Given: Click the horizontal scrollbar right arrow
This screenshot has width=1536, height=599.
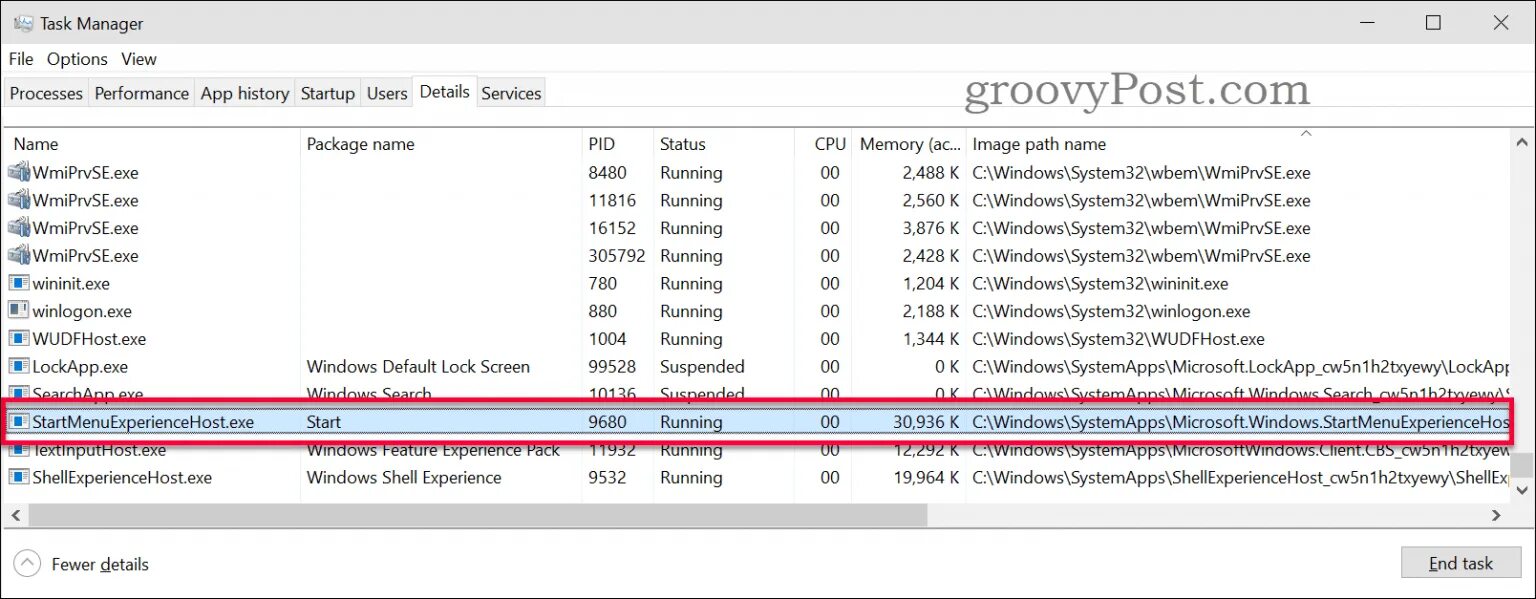Looking at the screenshot, I should click(x=1497, y=515).
